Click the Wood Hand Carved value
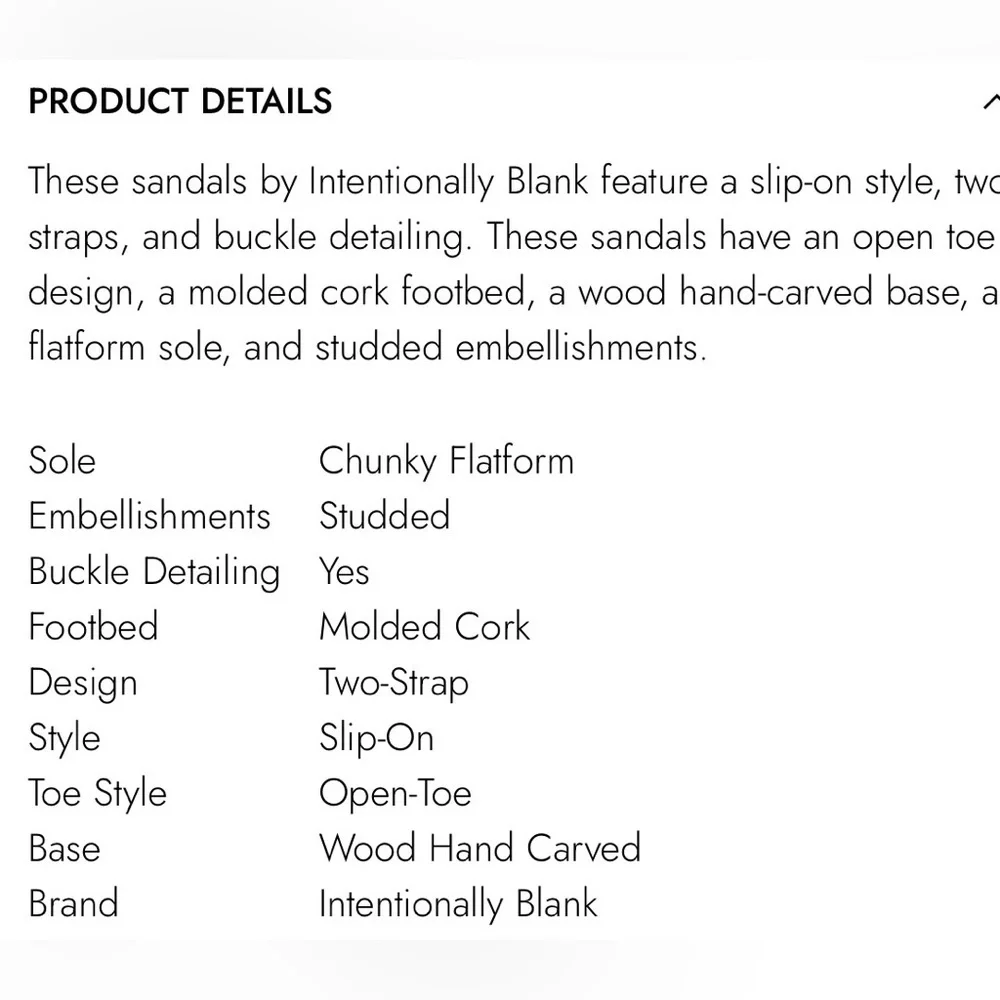The image size is (1000, 1000). coord(480,848)
